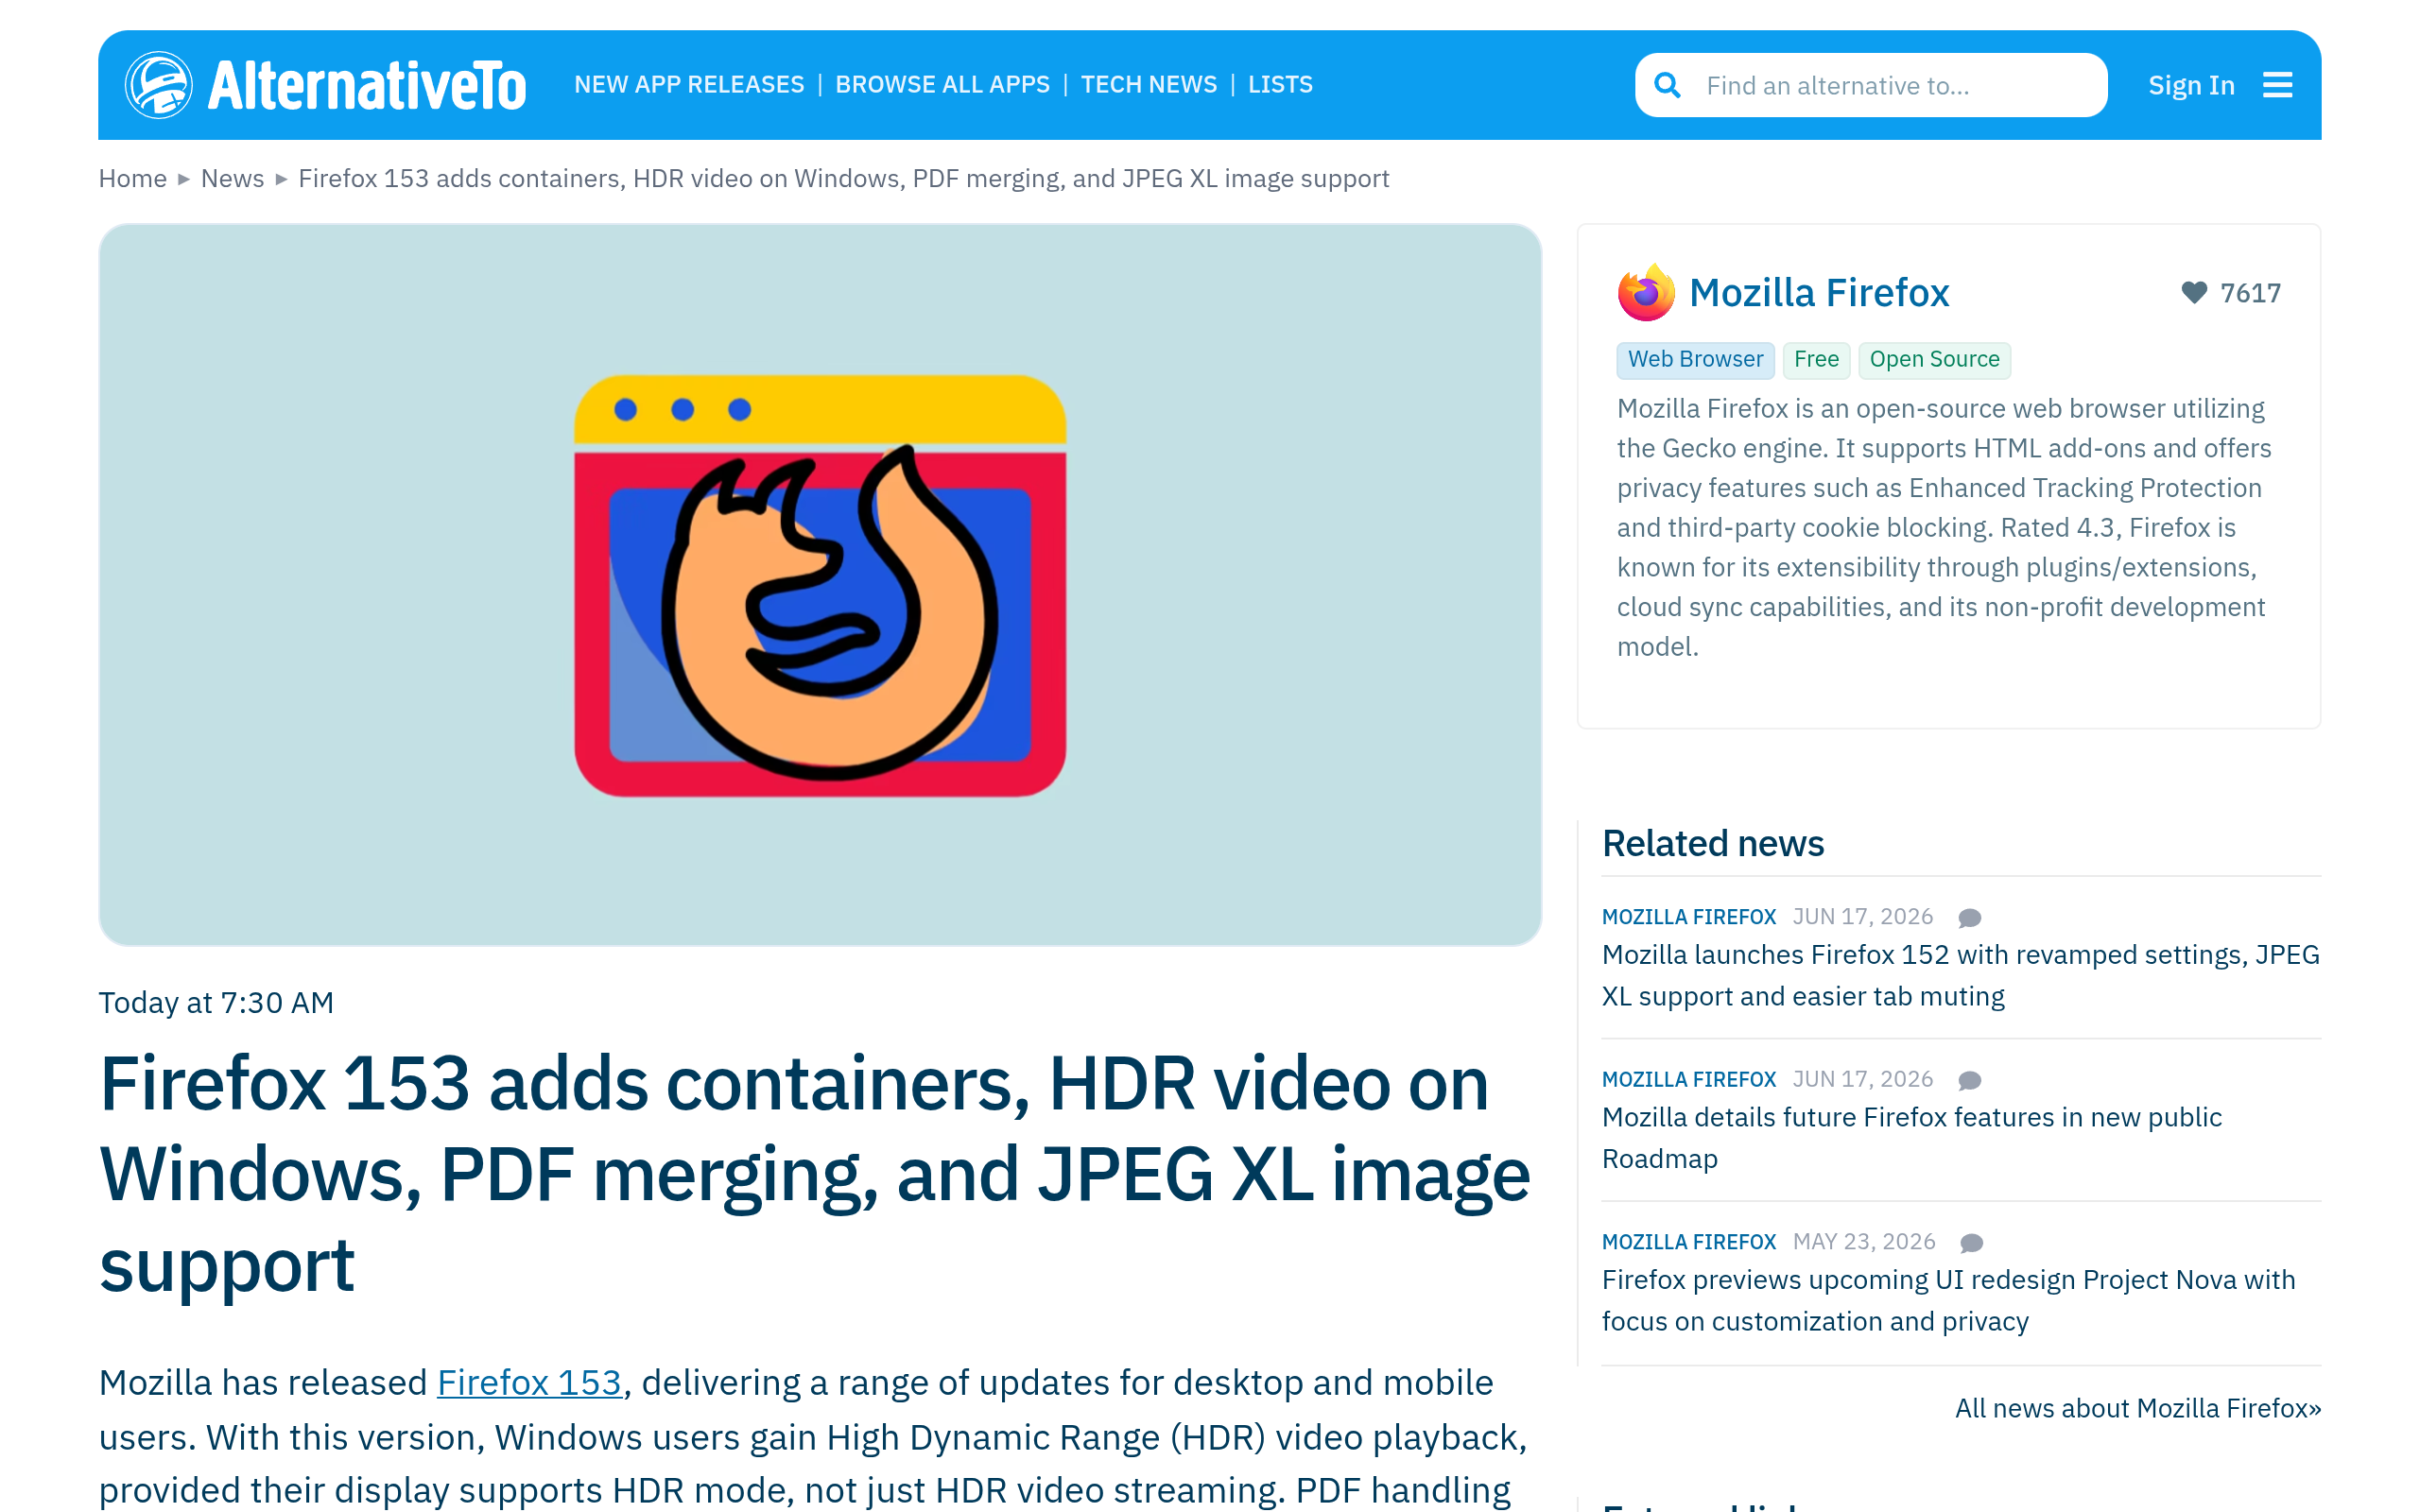
Task: Click the Sign In link
Action: point(2191,85)
